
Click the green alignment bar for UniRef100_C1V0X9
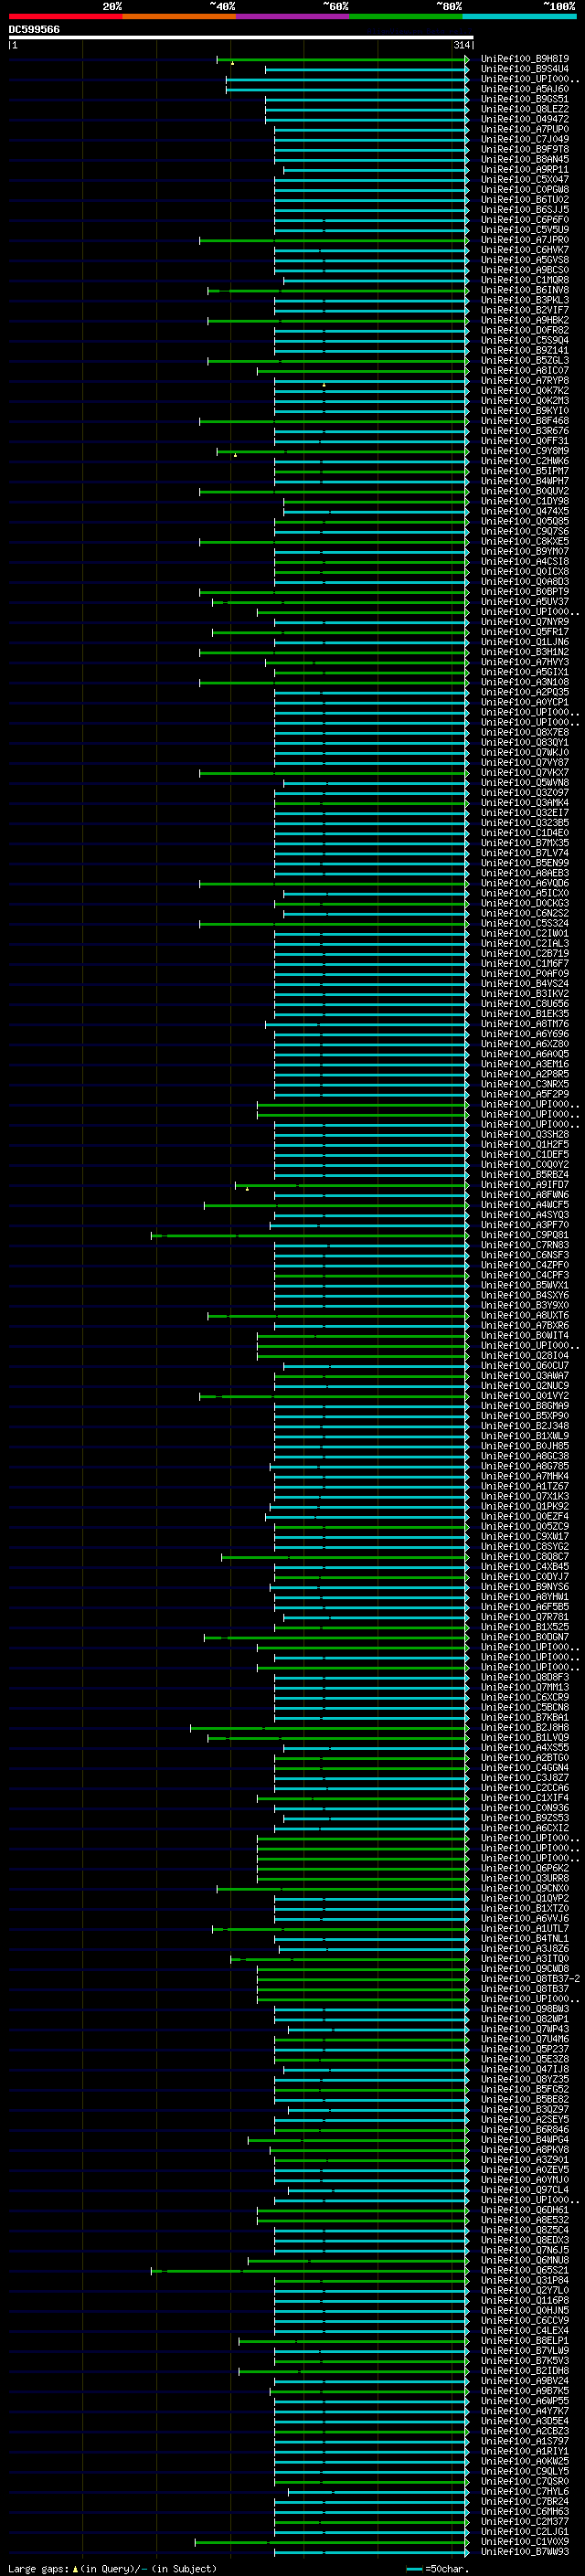(x=331, y=2541)
